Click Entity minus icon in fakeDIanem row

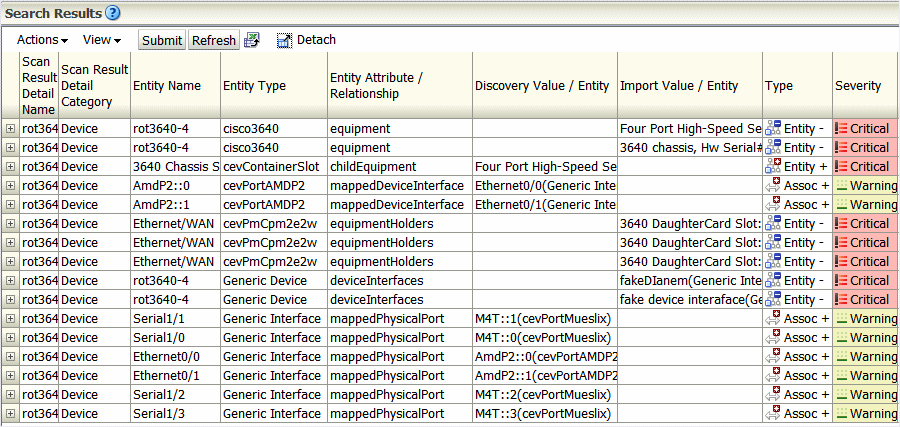point(773,281)
